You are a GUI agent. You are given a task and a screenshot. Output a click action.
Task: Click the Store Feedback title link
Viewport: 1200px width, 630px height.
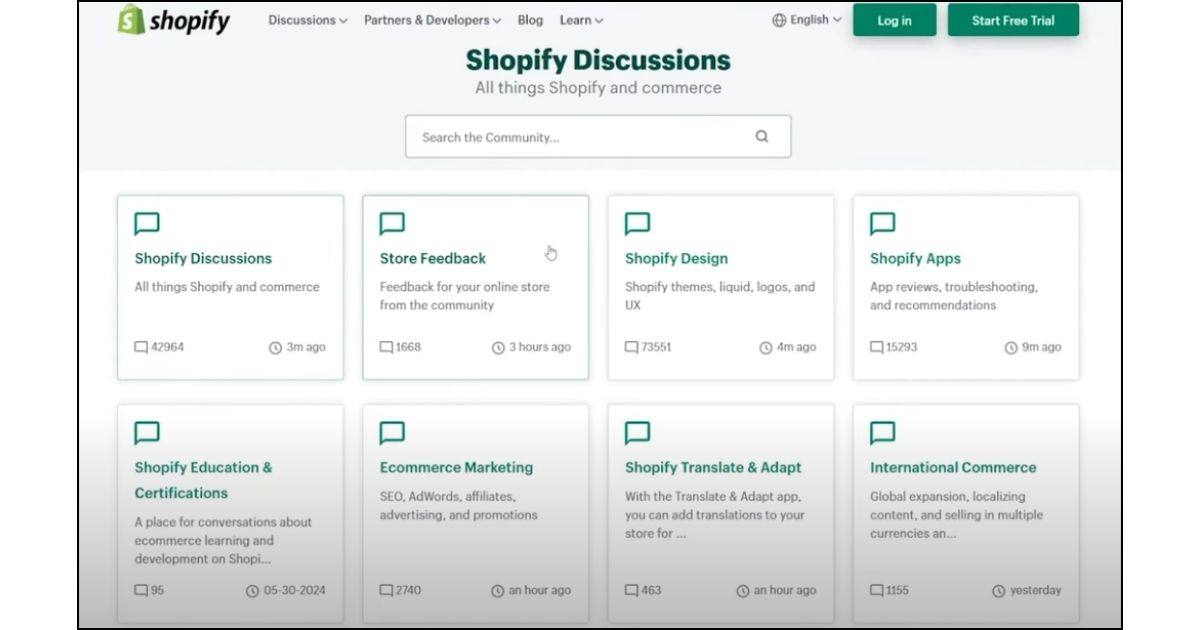[x=432, y=259]
